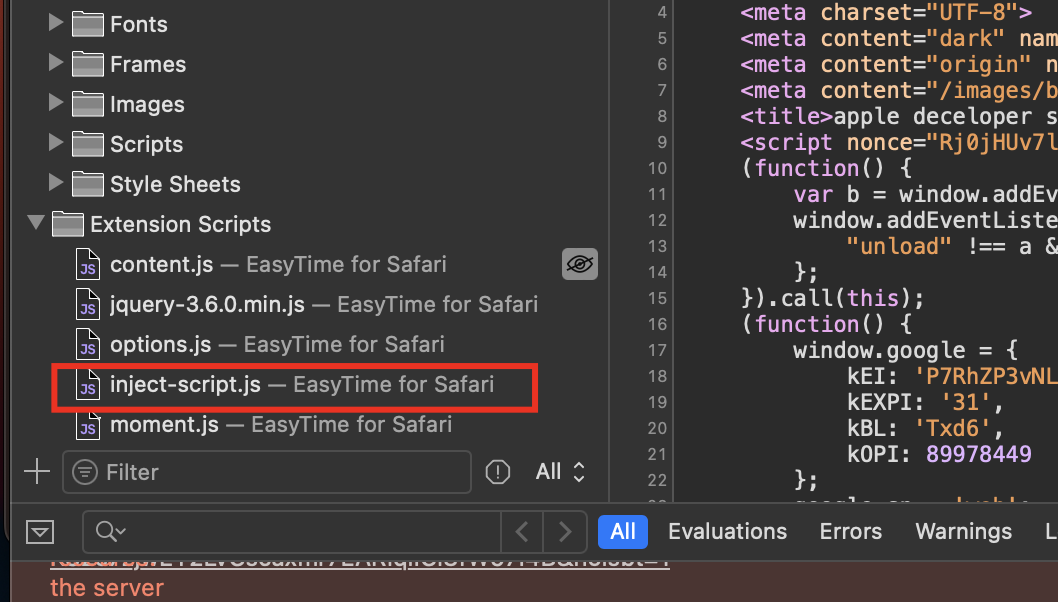Image resolution: width=1058 pixels, height=602 pixels.
Task: Click the console drawer toggle icon
Action: (x=40, y=532)
